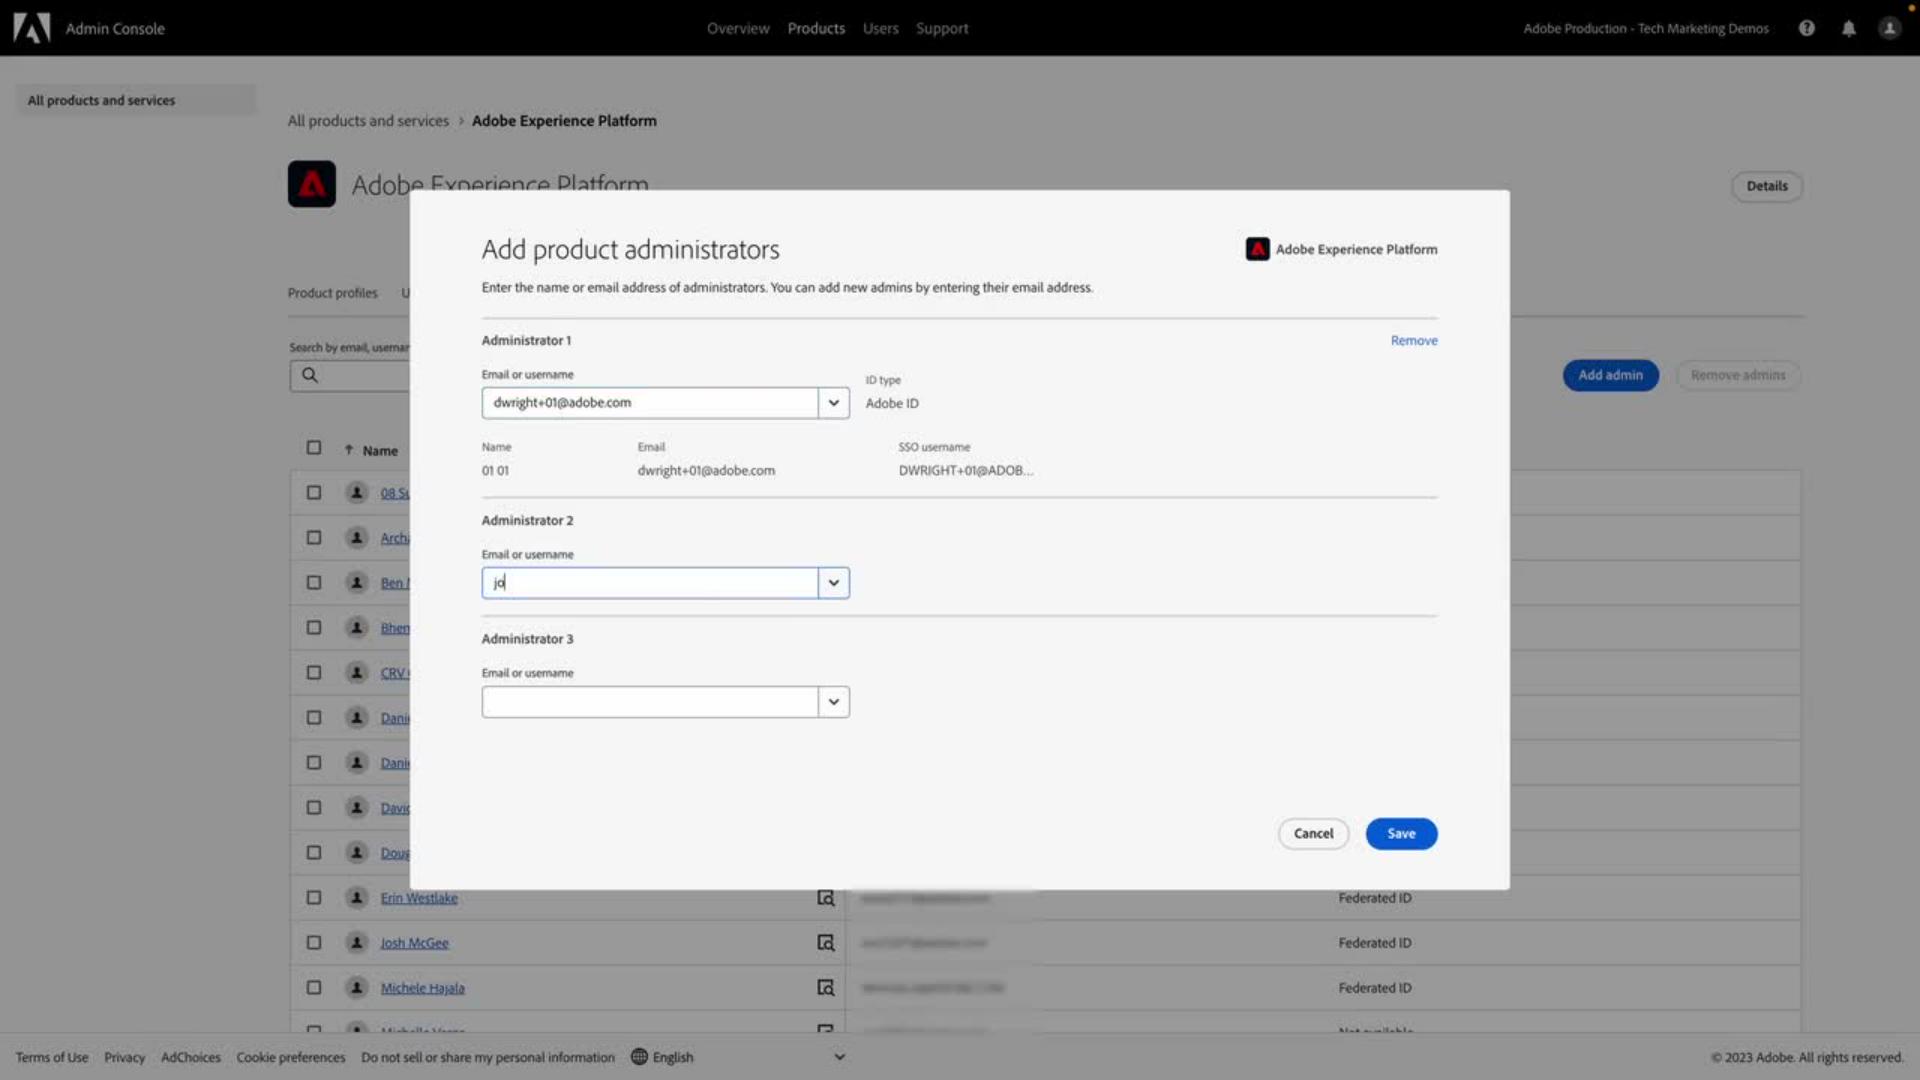Open the Overview menu tab
The width and height of the screenshot is (1920, 1080).
coord(738,28)
